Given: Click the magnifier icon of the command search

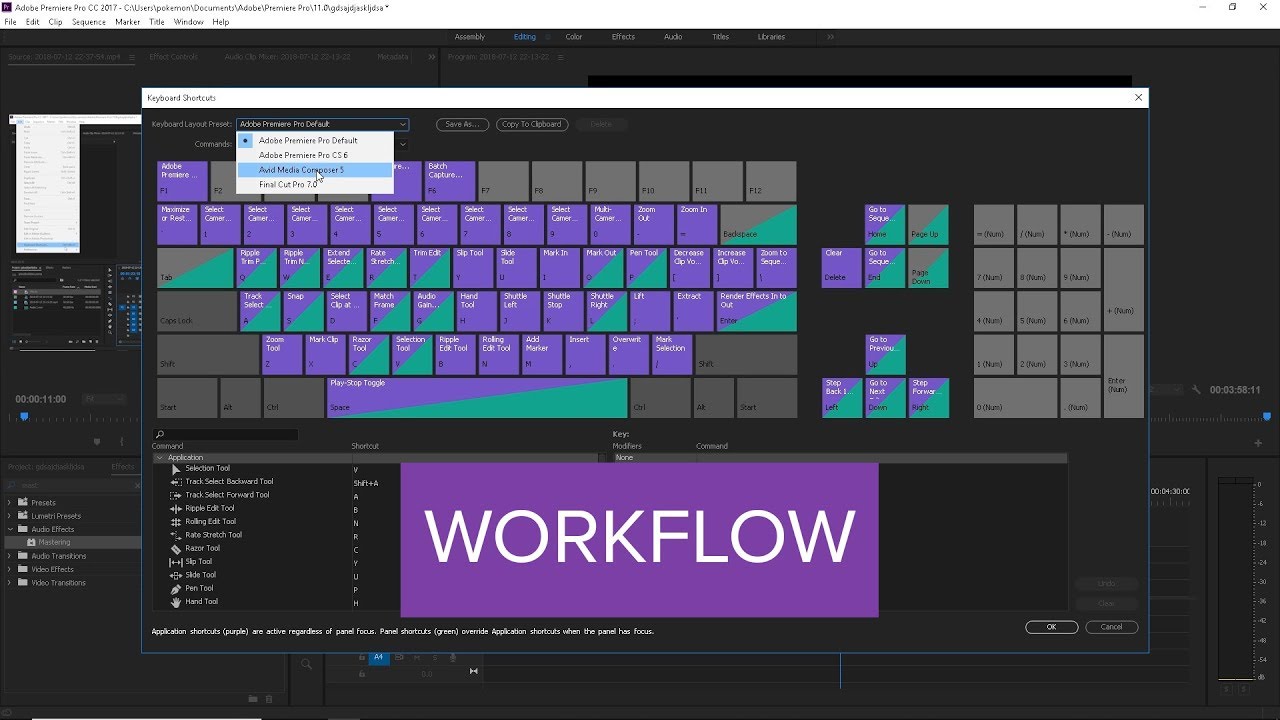Looking at the screenshot, I should click(x=159, y=435).
